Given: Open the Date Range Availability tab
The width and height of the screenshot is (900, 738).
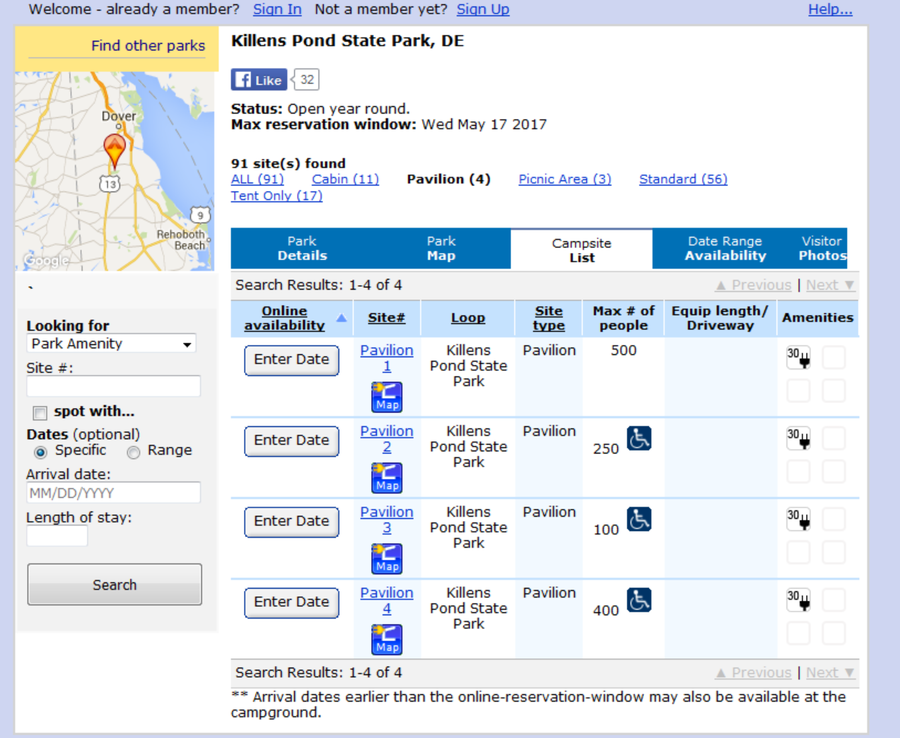Looking at the screenshot, I should [x=724, y=248].
